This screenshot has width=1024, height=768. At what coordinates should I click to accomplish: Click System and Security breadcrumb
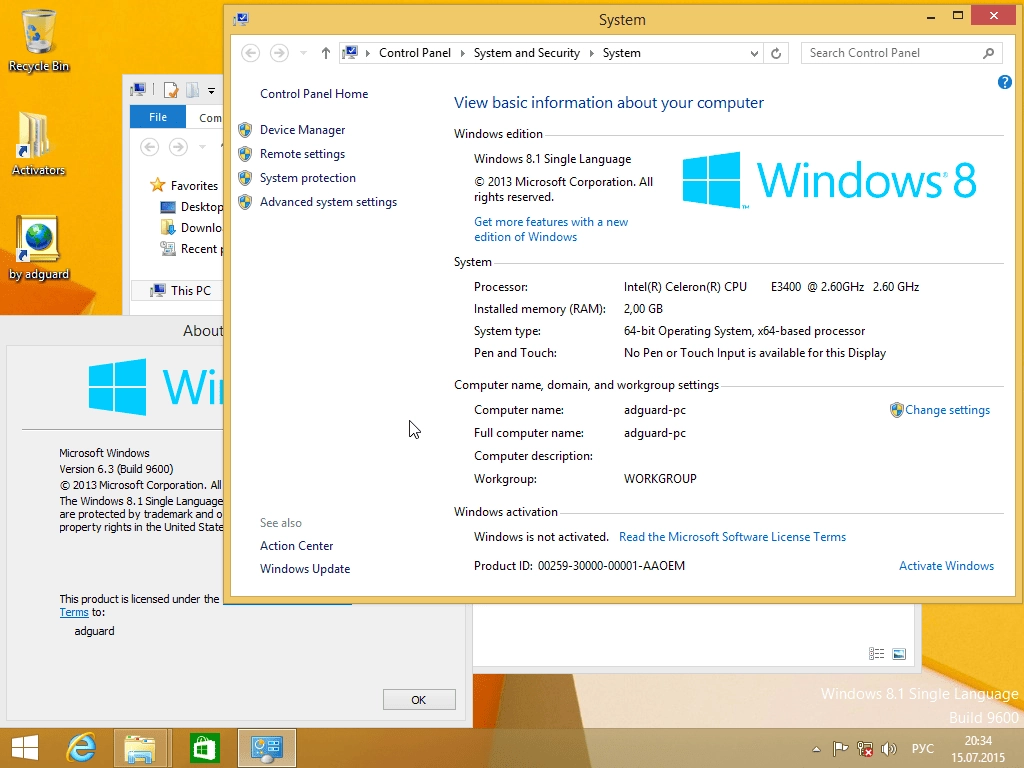coord(526,53)
